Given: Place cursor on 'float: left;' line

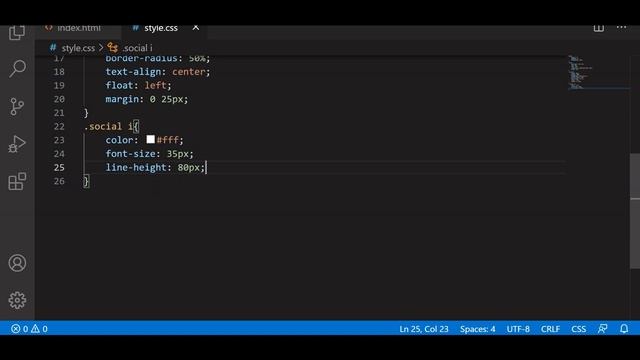Looking at the screenshot, I should coord(138,85).
